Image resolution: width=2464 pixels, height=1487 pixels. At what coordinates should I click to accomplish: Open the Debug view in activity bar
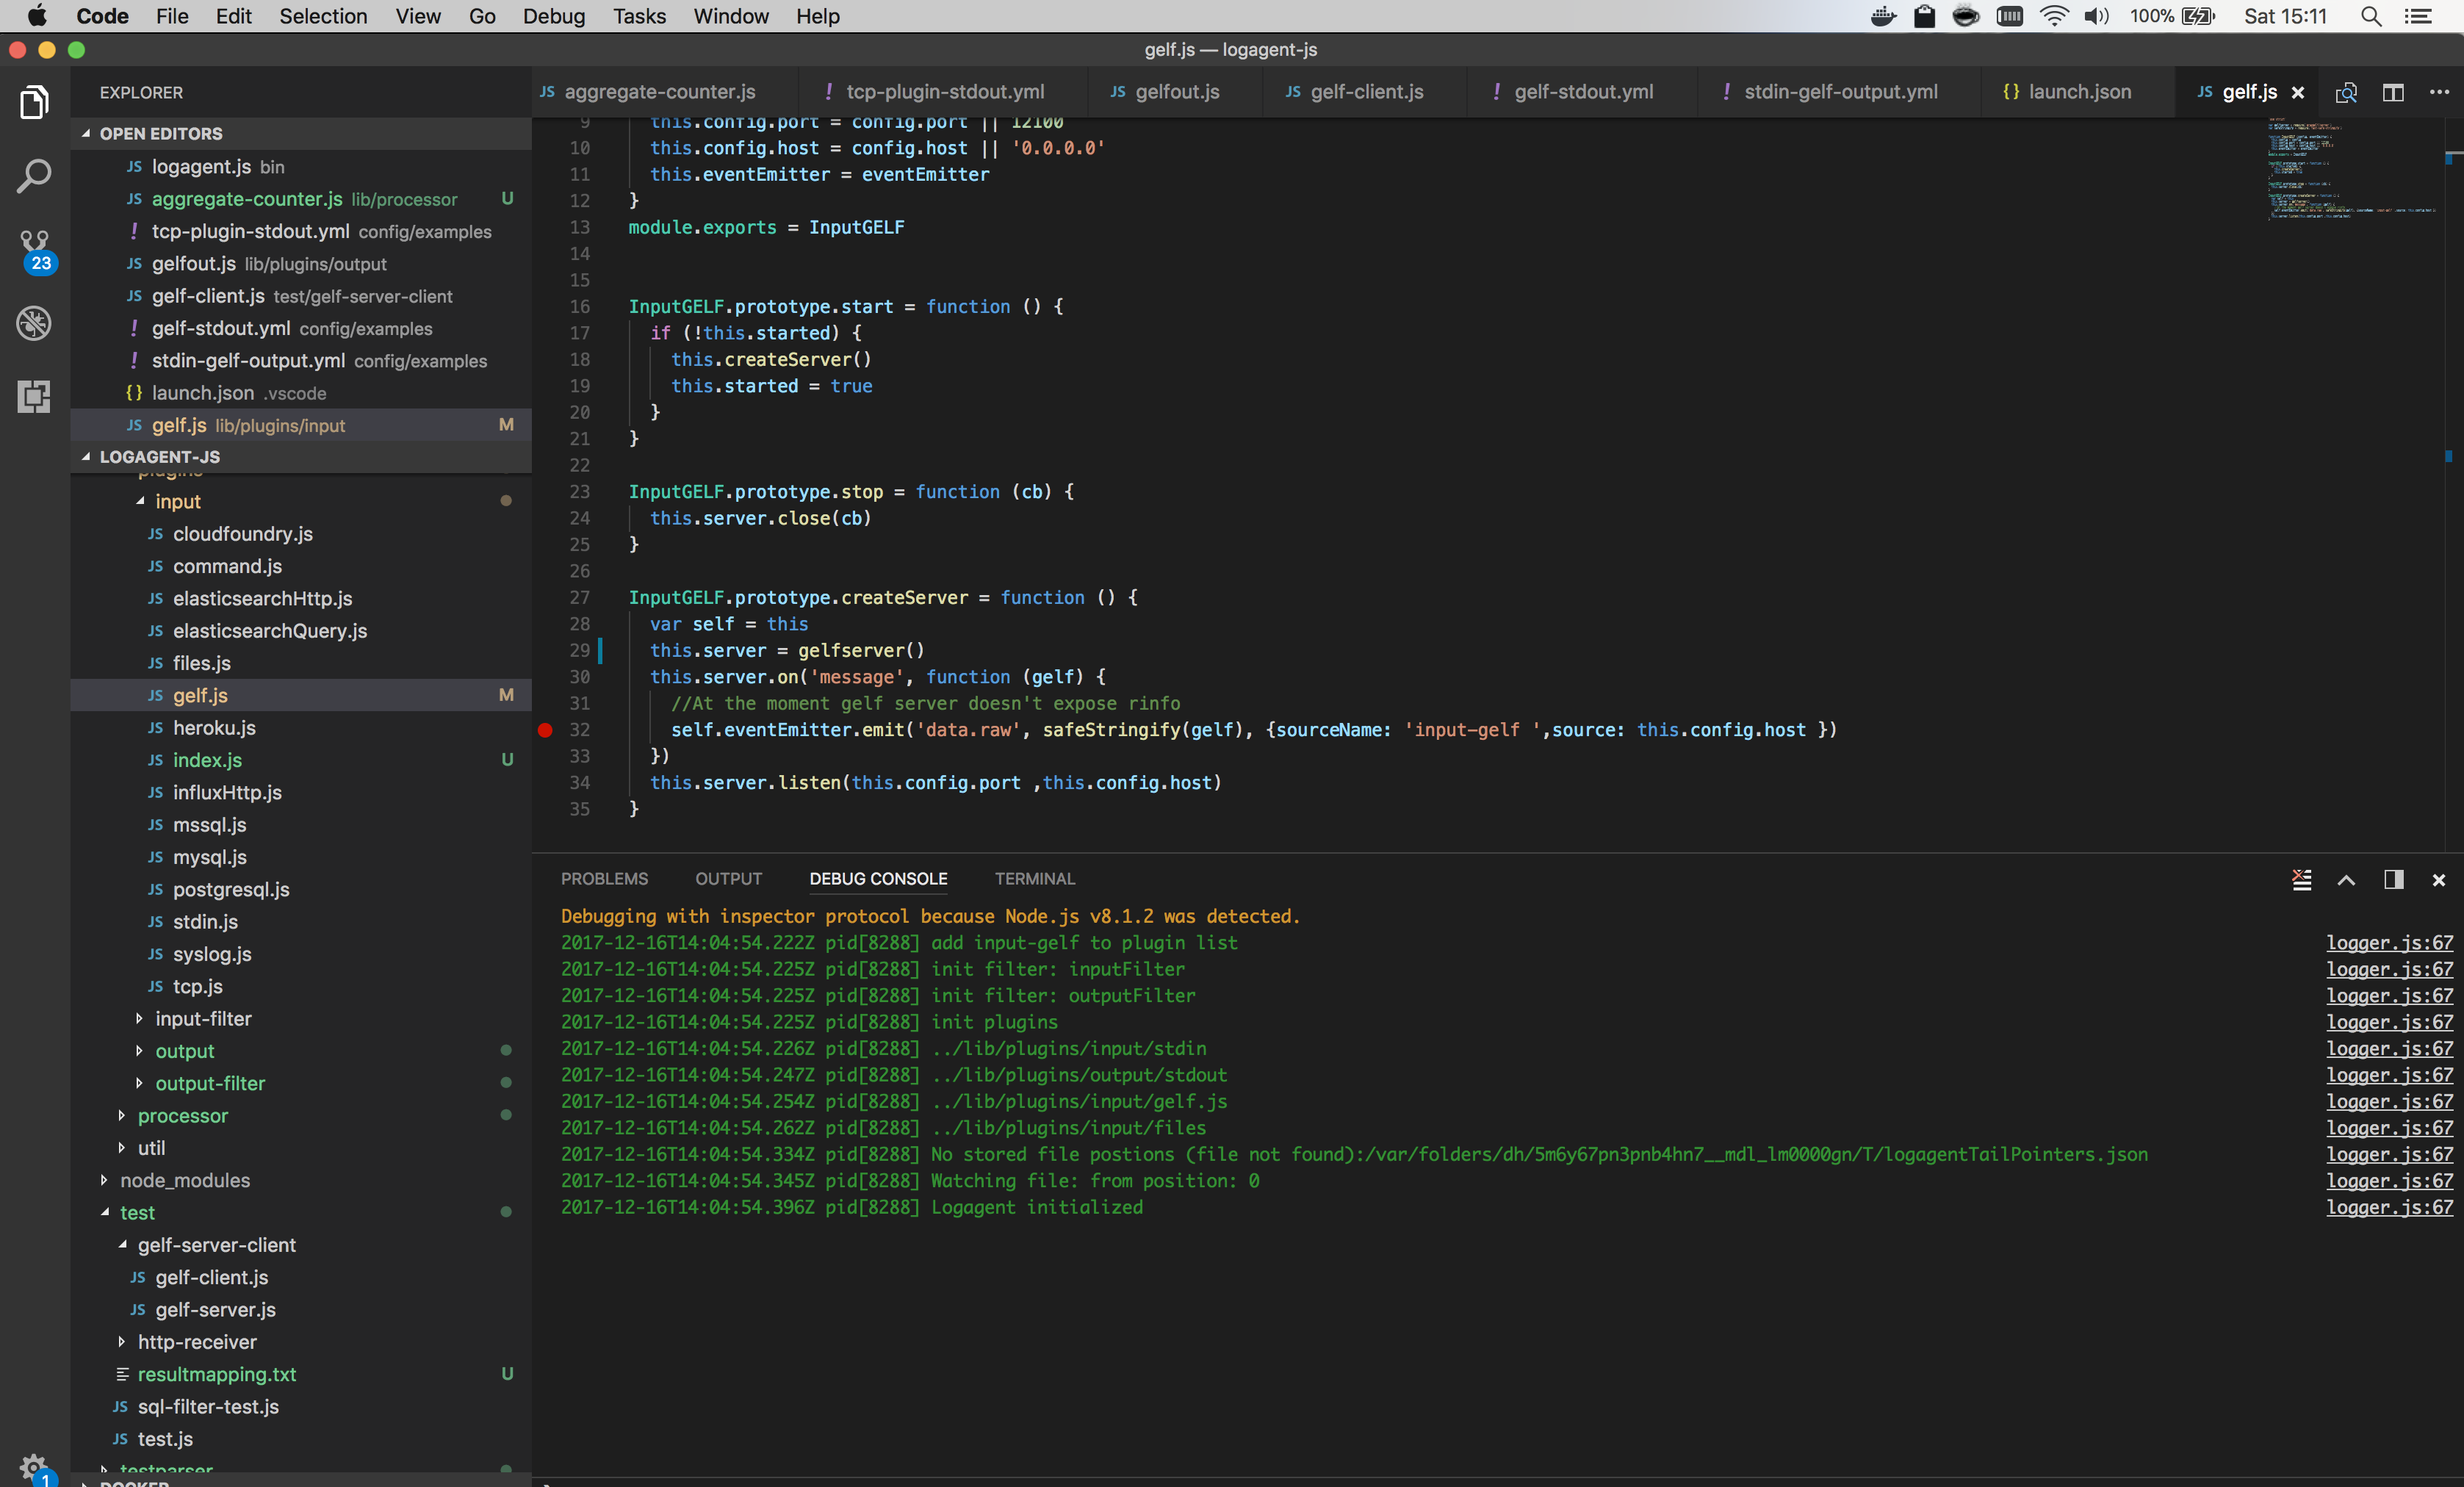(34, 323)
